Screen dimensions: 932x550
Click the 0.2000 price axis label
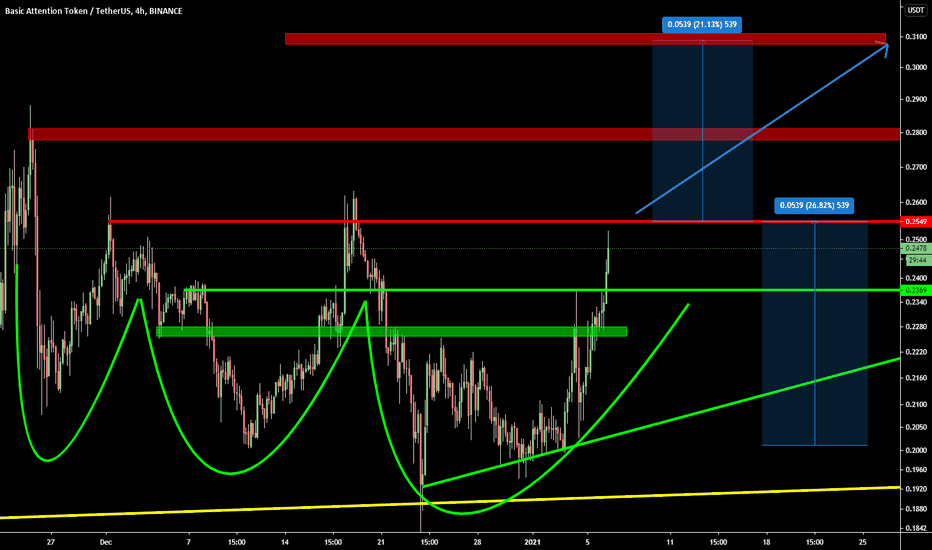pos(916,450)
